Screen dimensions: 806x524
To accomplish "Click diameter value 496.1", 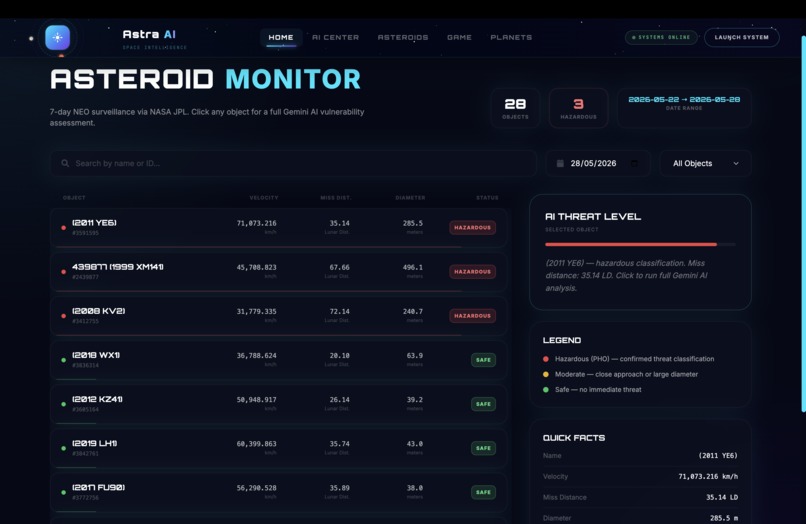I will tap(413, 267).
